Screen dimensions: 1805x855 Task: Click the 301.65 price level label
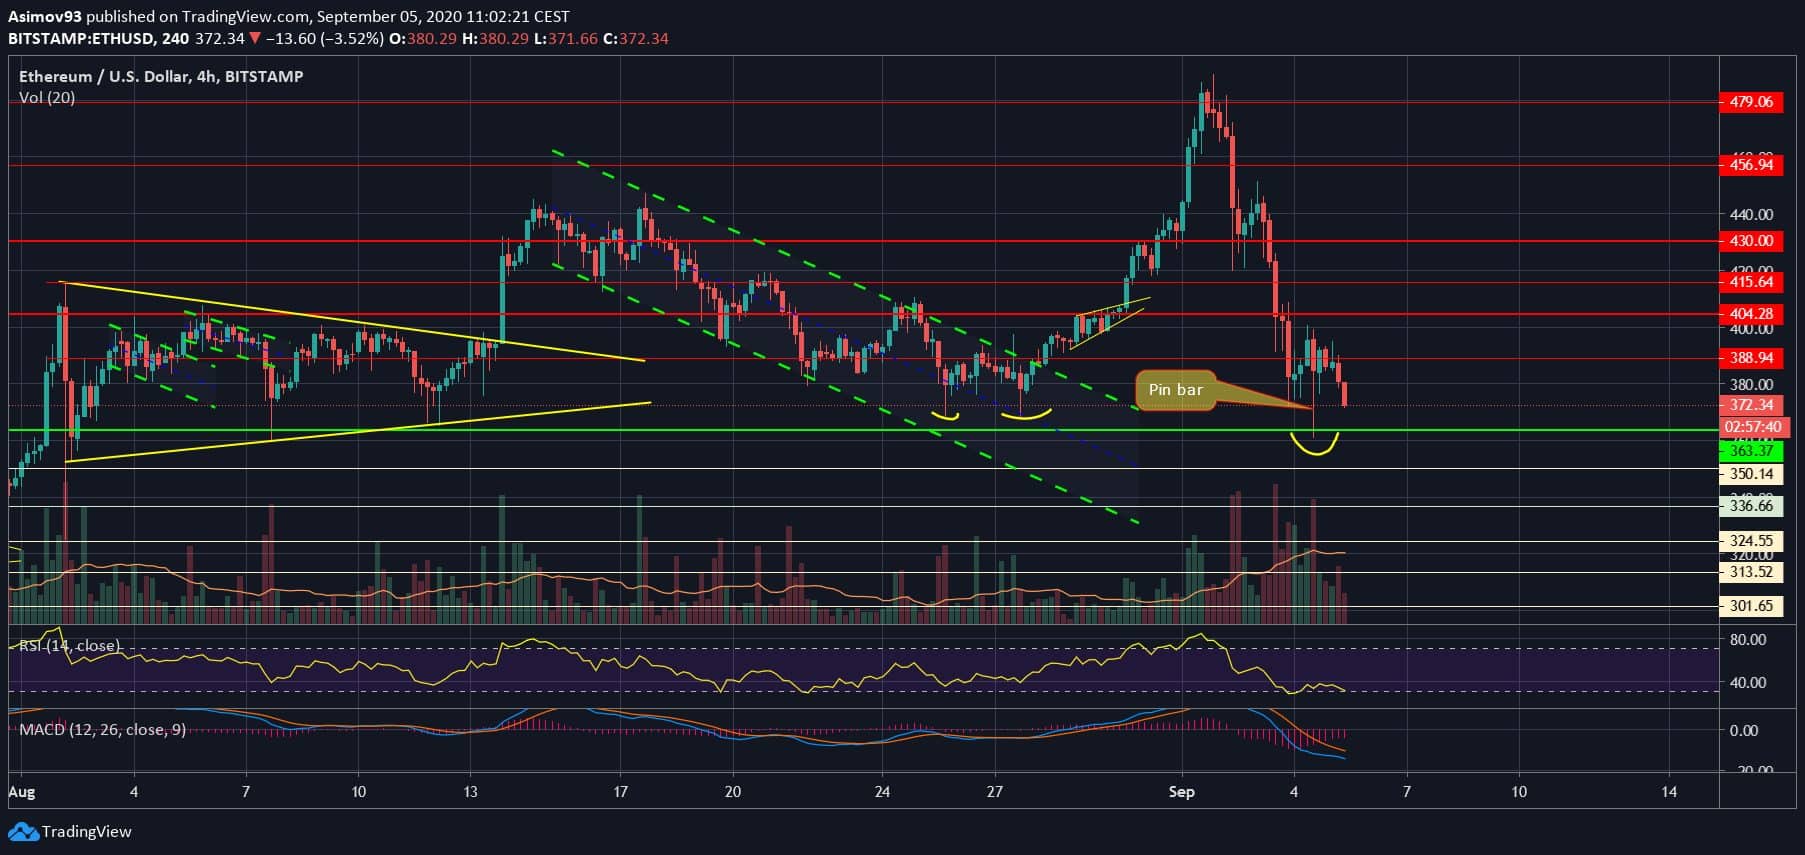click(x=1750, y=606)
